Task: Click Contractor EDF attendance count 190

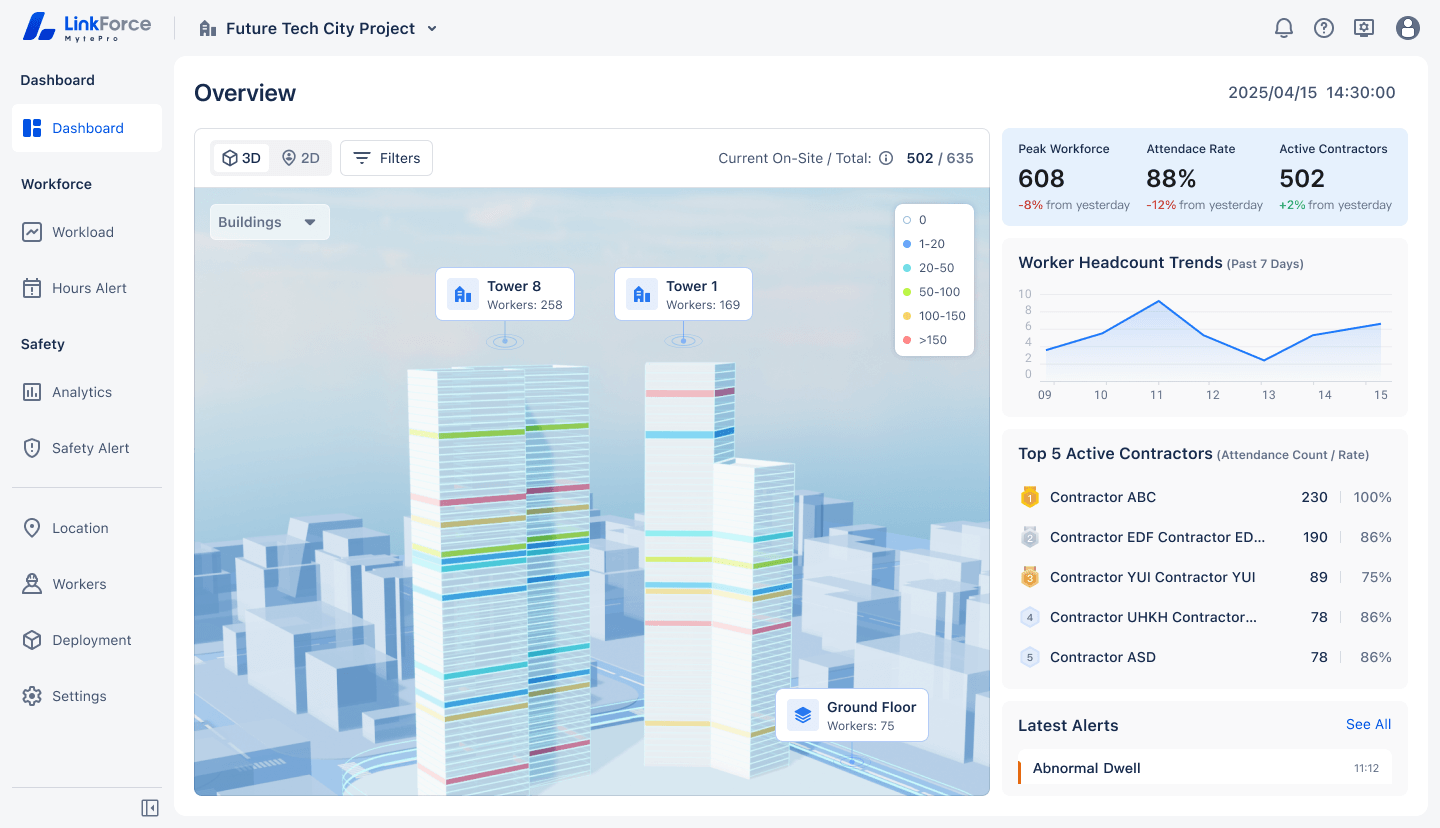Action: [1315, 537]
